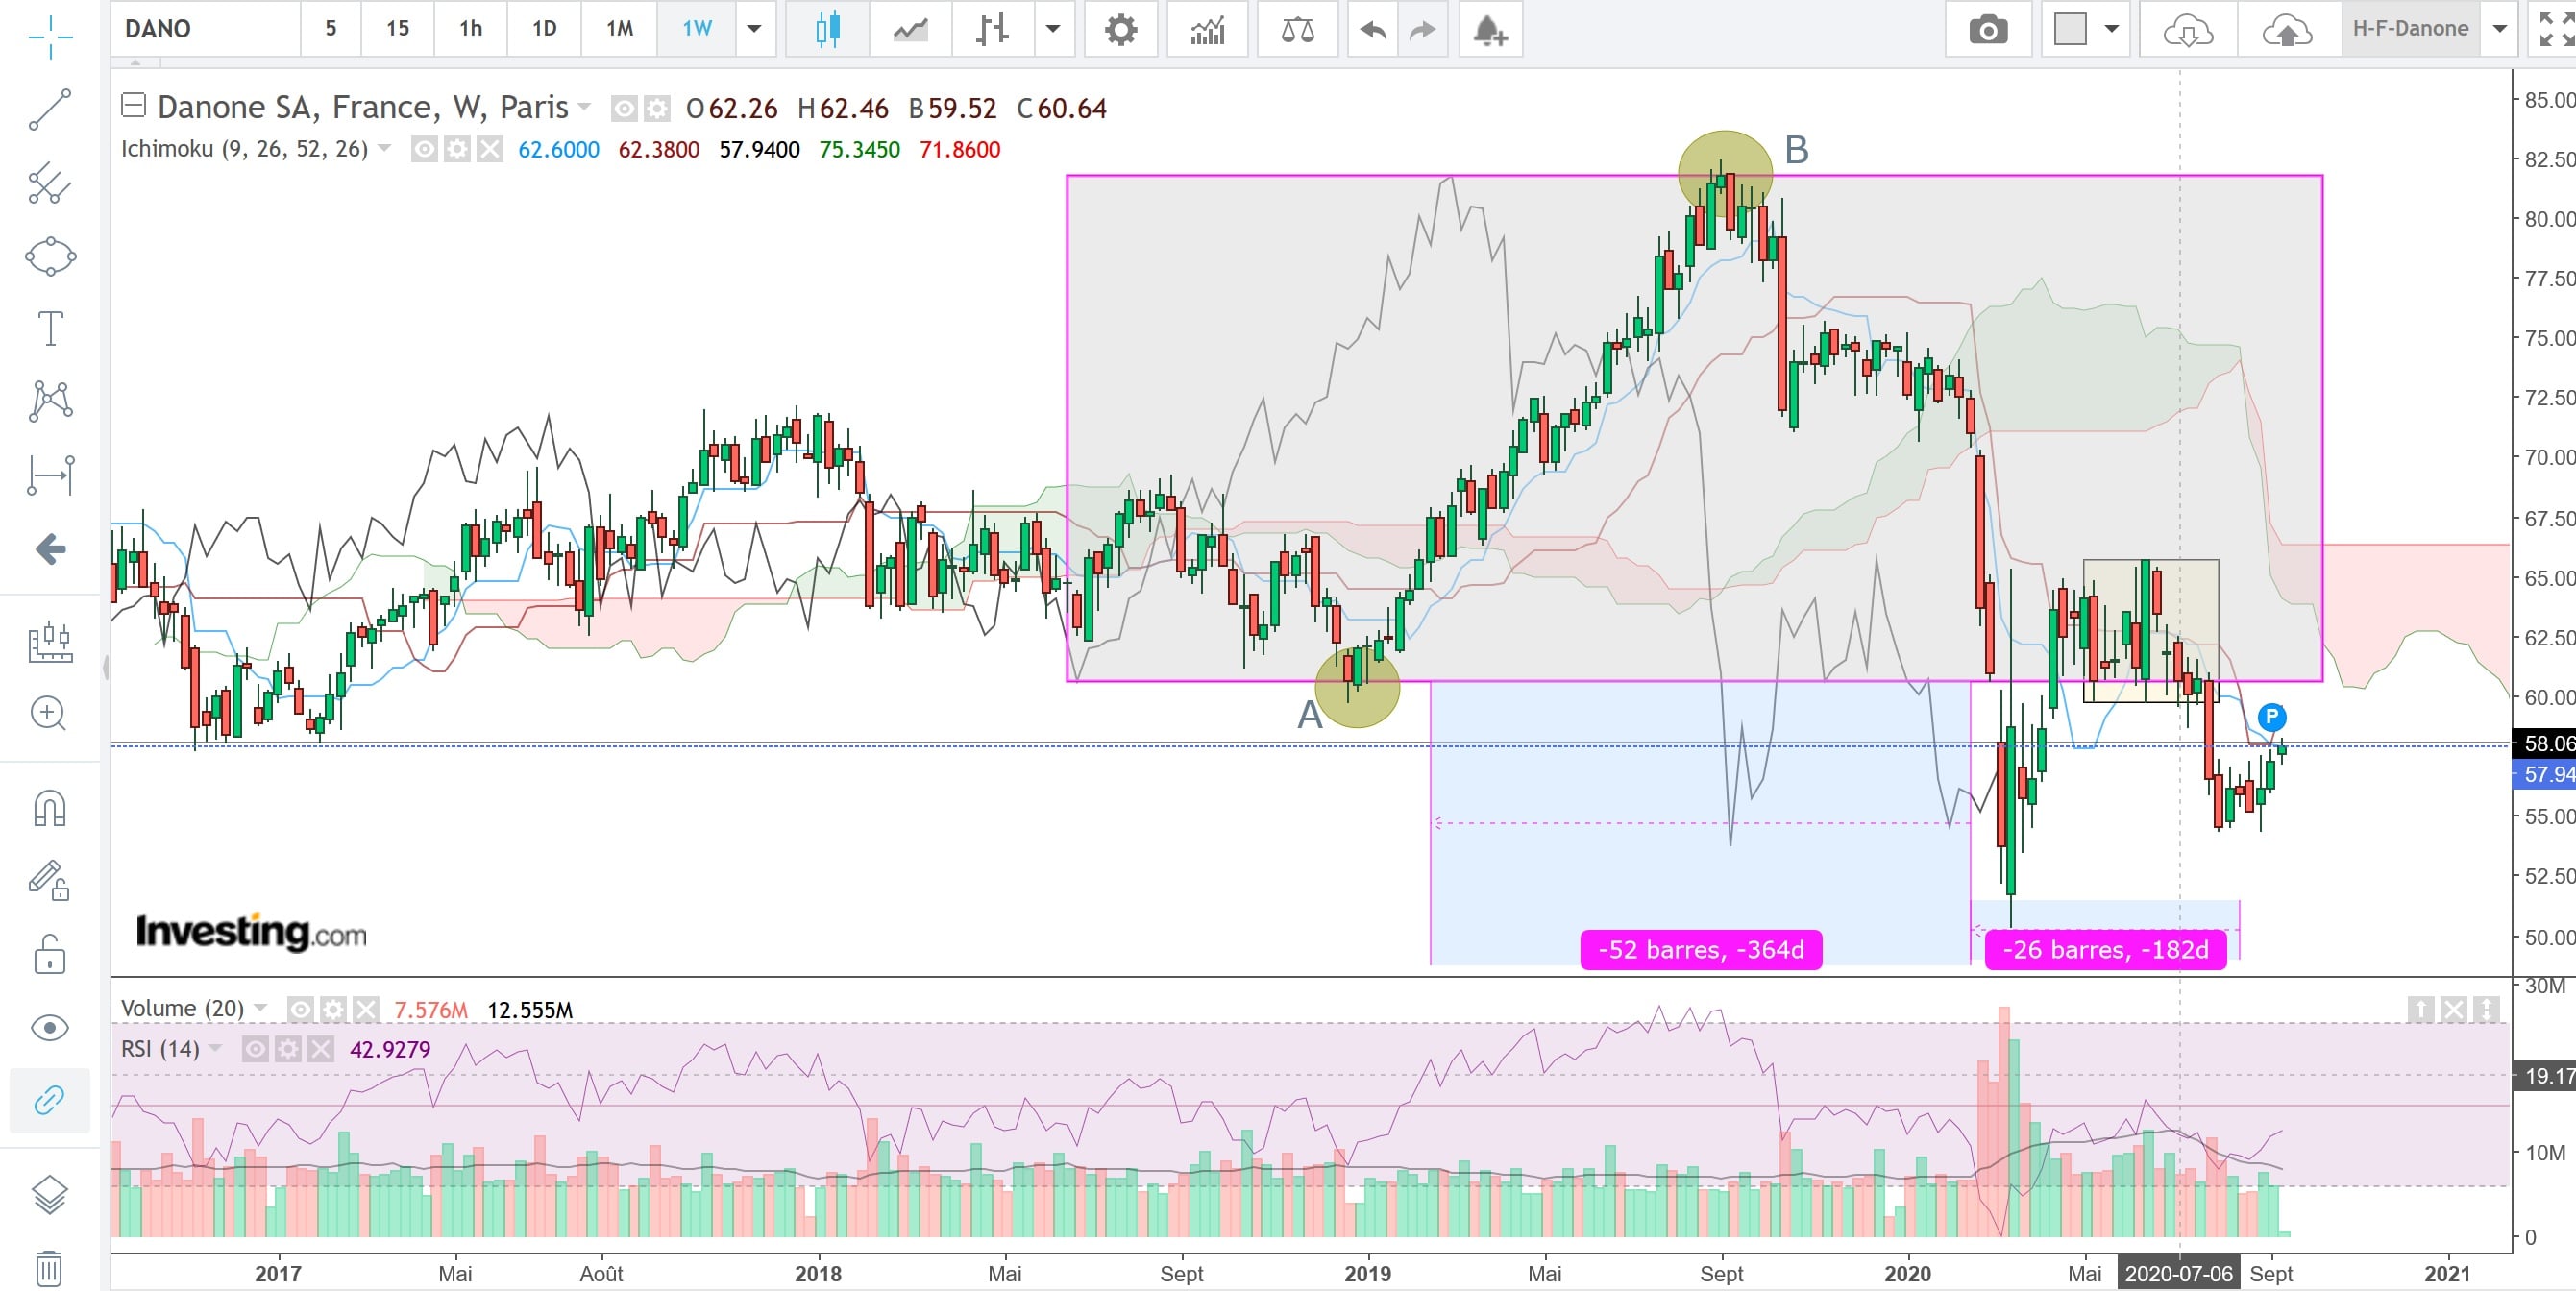Image resolution: width=2576 pixels, height=1291 pixels.
Task: Click the DANO symbol search field
Action: coord(206,29)
